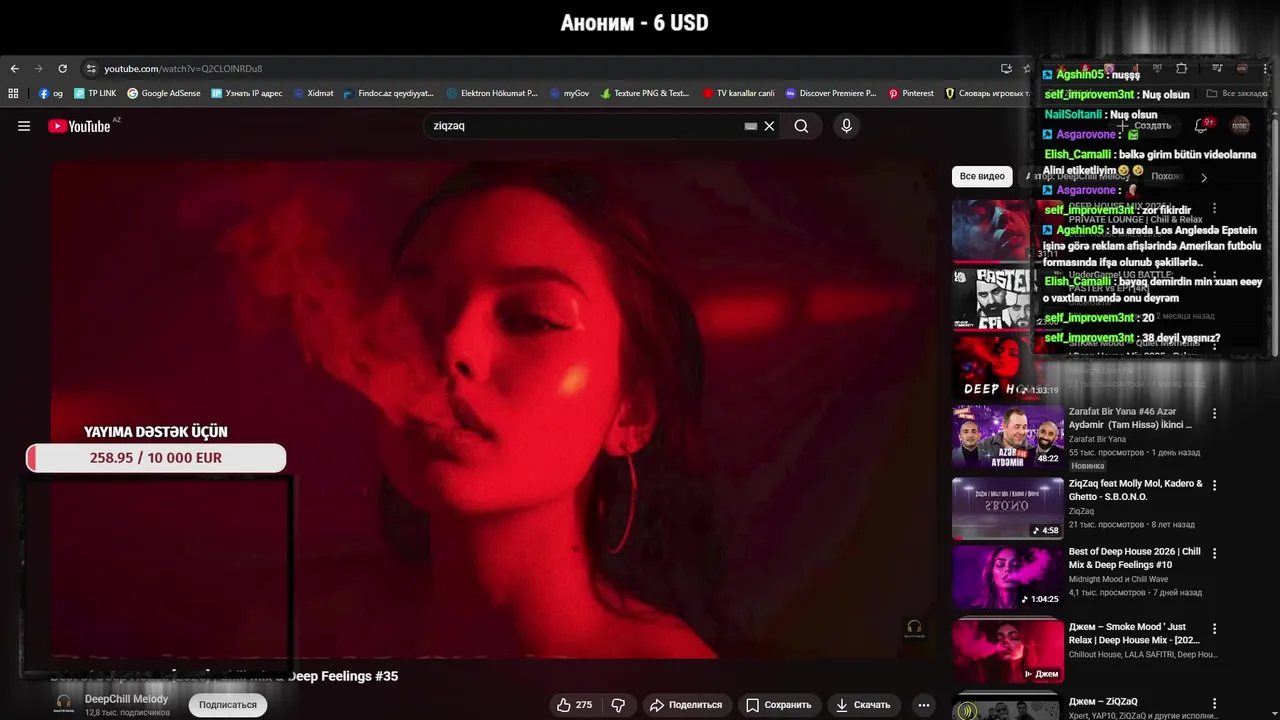Open options for Джем – ZiQZaQ
Image resolution: width=1280 pixels, height=720 pixels.
point(1215,703)
